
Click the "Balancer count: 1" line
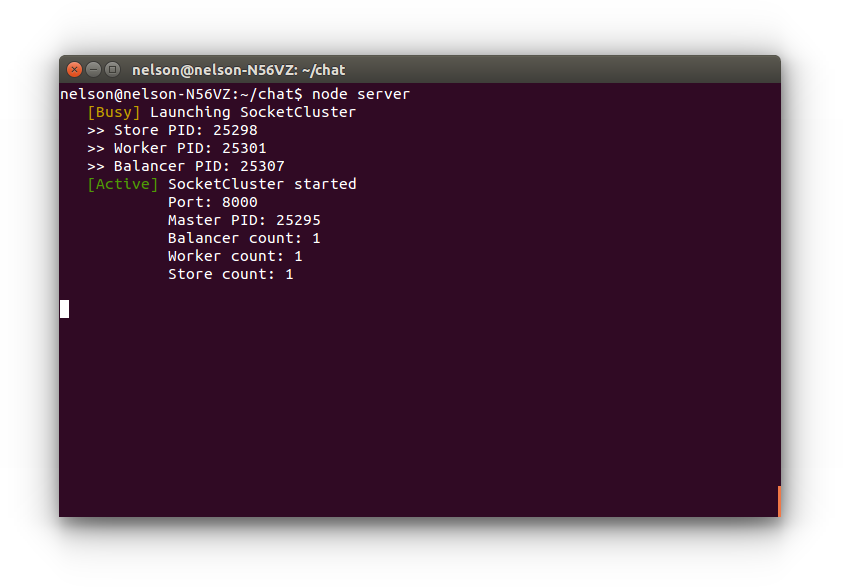pyautogui.click(x=244, y=238)
